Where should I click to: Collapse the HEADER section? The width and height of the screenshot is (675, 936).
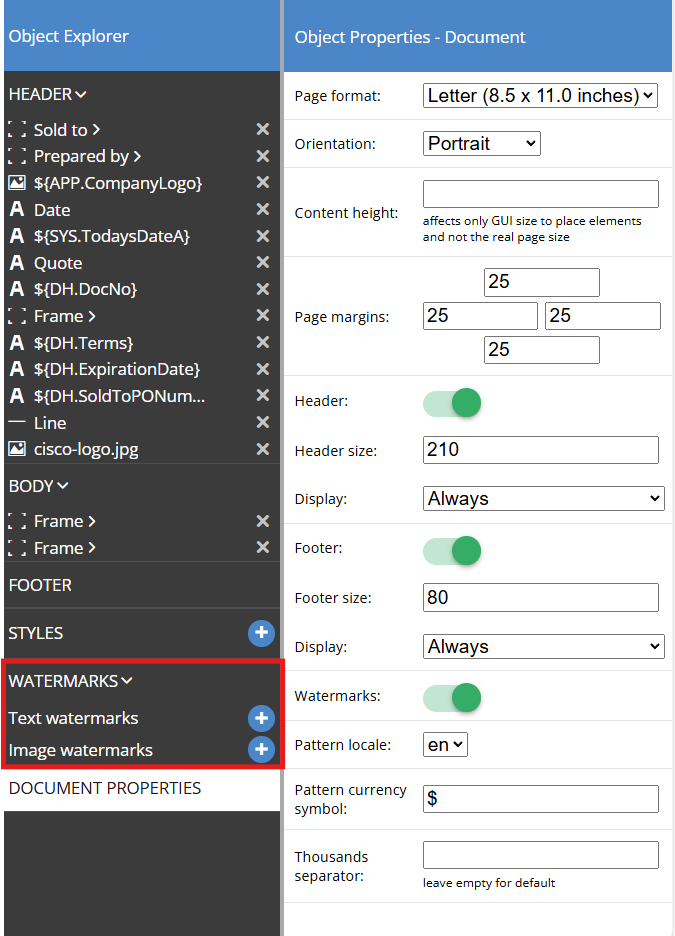click(47, 95)
